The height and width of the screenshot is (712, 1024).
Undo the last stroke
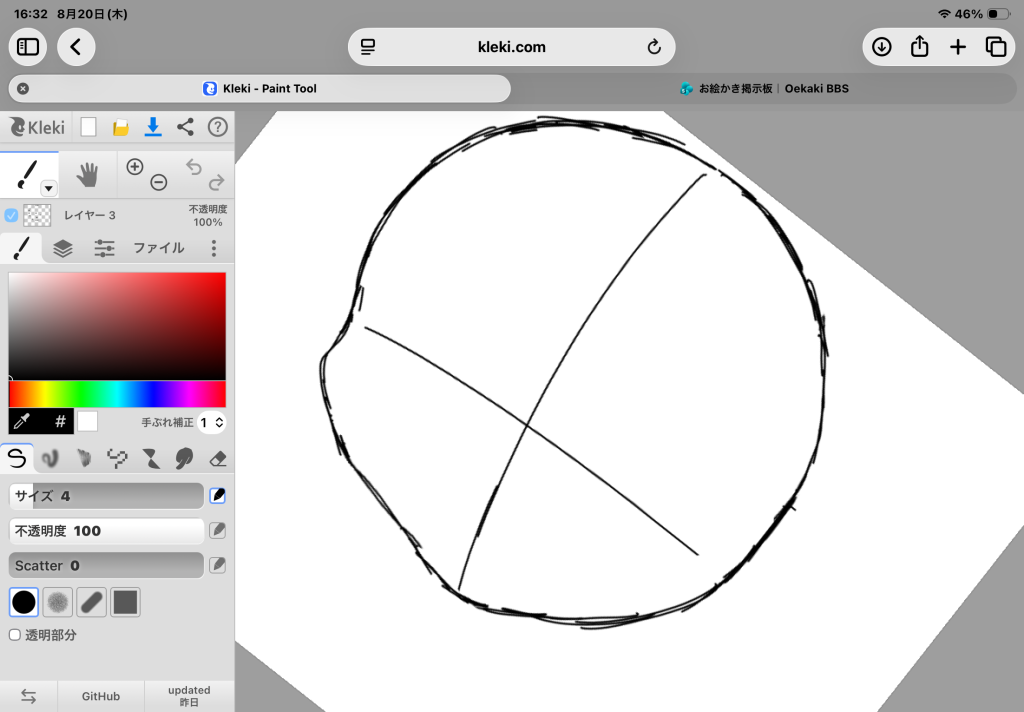(x=193, y=167)
